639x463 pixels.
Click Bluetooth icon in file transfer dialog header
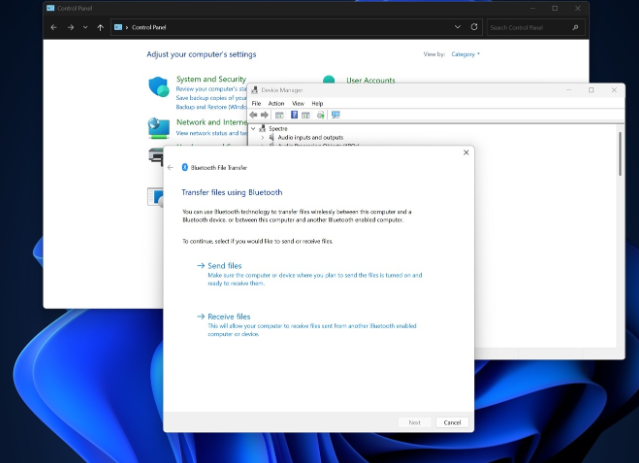click(x=185, y=167)
